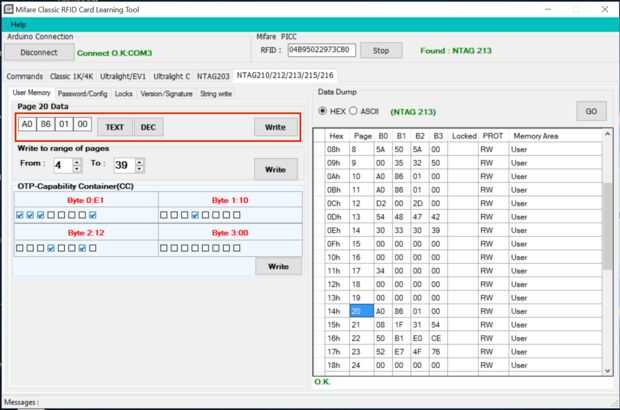Click the D2 cell in page 12 row

(x=383, y=203)
